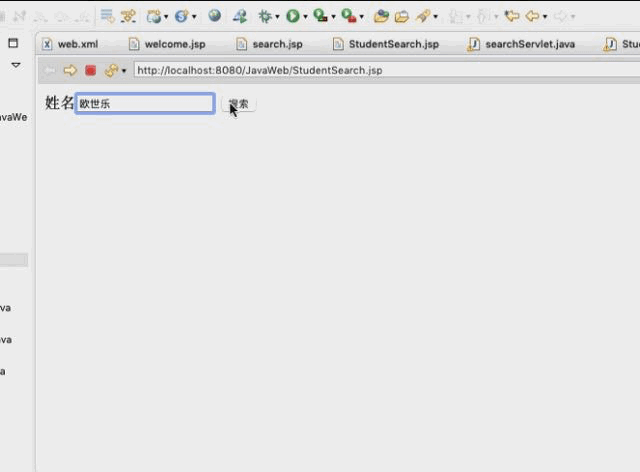This screenshot has width=640, height=472.
Task: Open the left panel view menu triangle
Action: coord(16,65)
